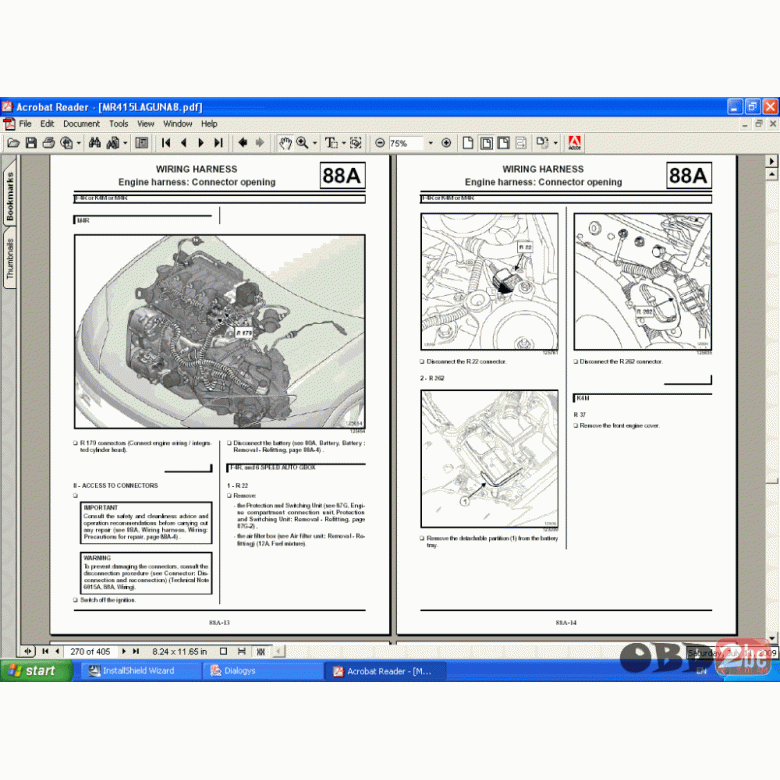This screenshot has height=780, width=780.
Task: Select Single Page layout in the status bar
Action: [x=223, y=651]
